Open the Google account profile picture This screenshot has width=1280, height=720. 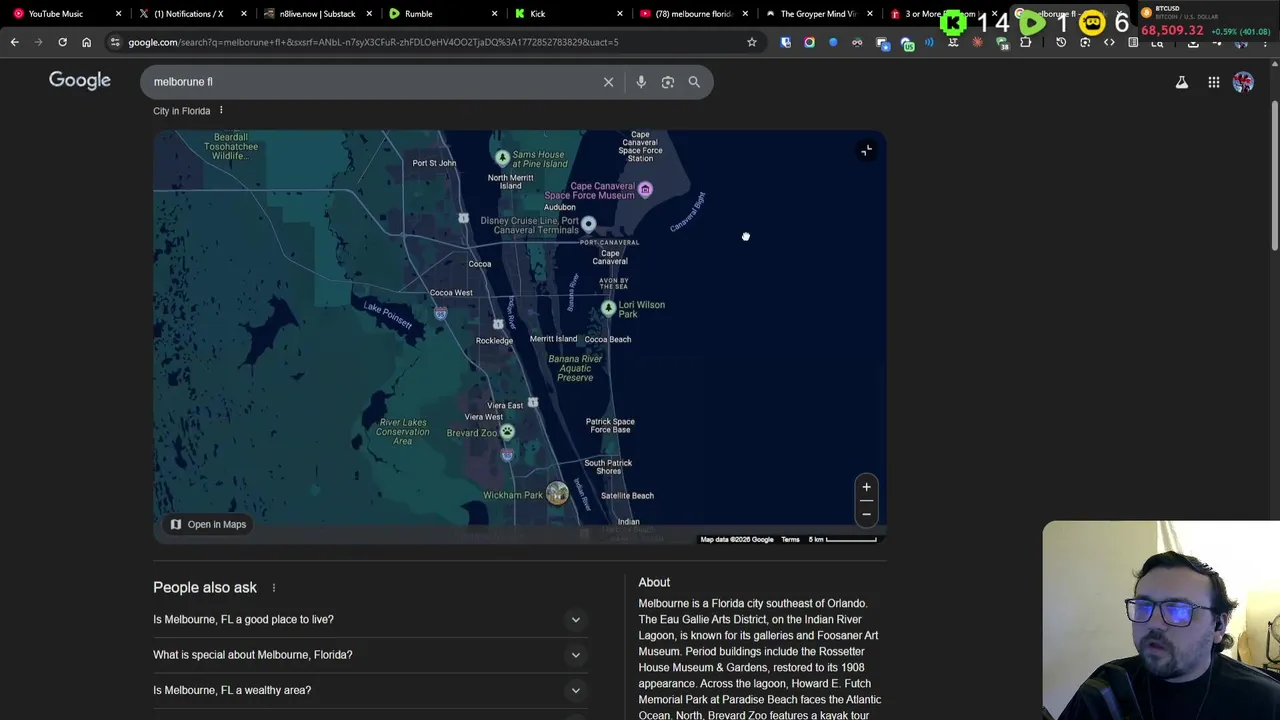click(x=1243, y=83)
